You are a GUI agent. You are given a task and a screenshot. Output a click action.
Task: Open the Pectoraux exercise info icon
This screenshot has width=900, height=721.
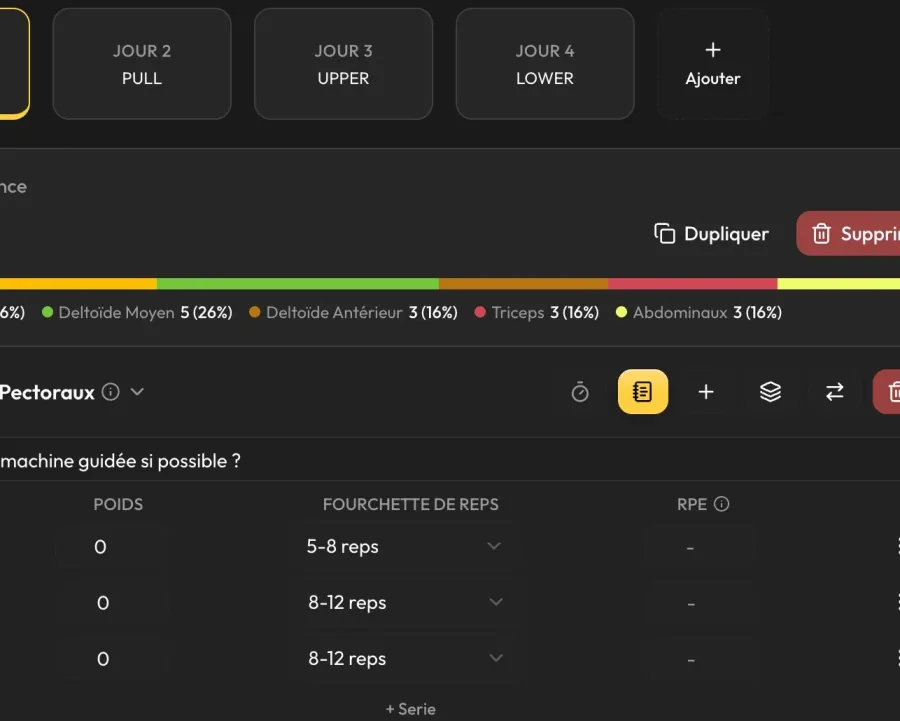click(111, 392)
